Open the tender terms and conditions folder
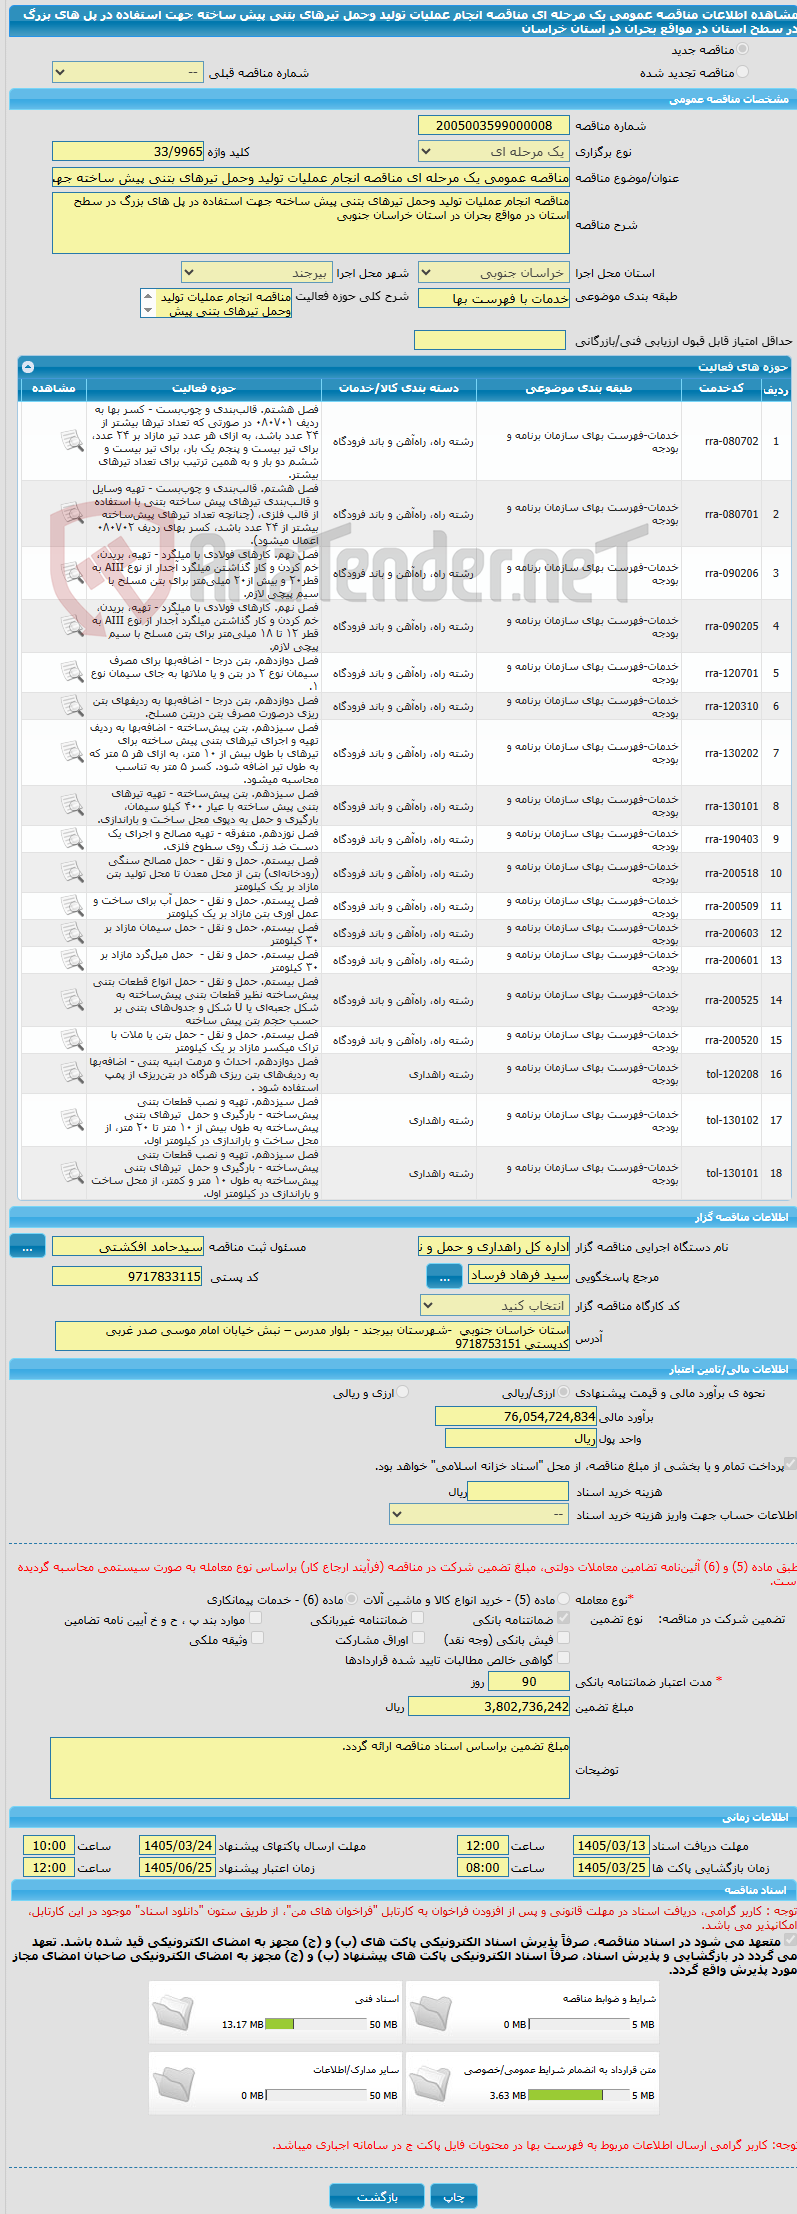 click(x=430, y=2013)
